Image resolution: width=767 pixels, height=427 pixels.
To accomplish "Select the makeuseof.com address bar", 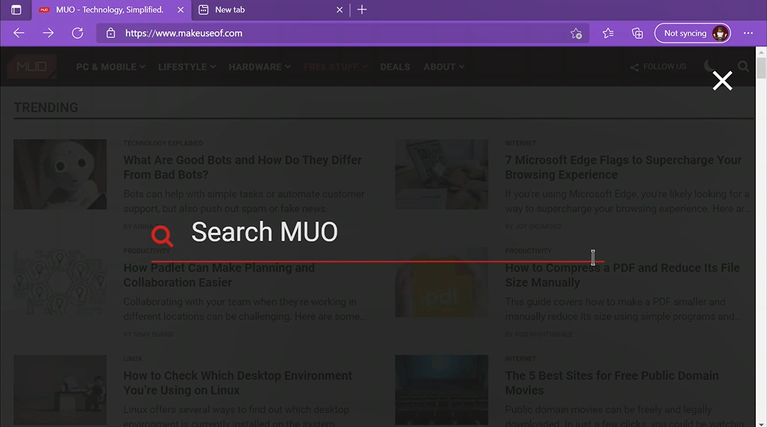I will [x=342, y=33].
